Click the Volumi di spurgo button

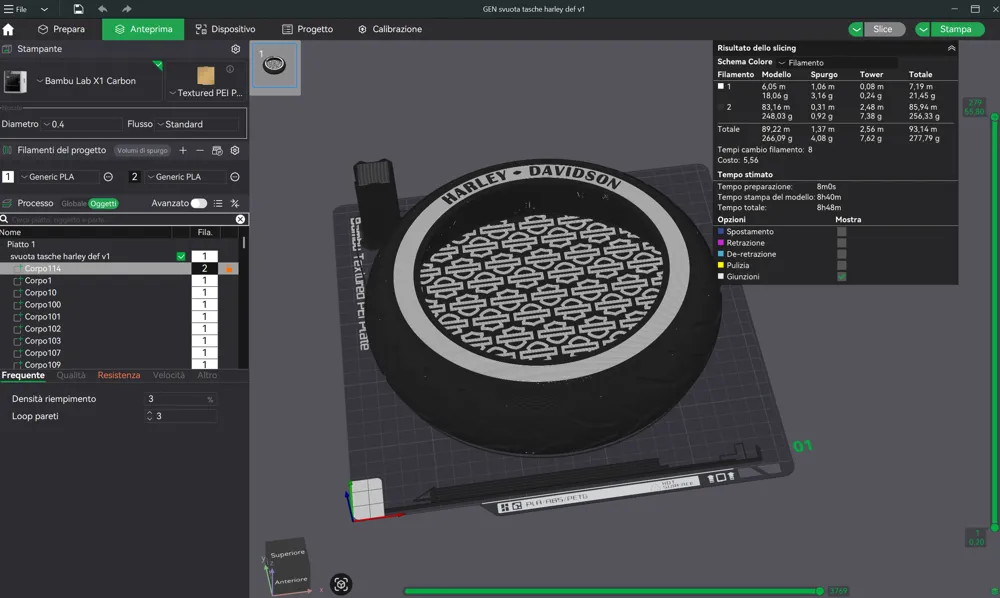(142, 150)
